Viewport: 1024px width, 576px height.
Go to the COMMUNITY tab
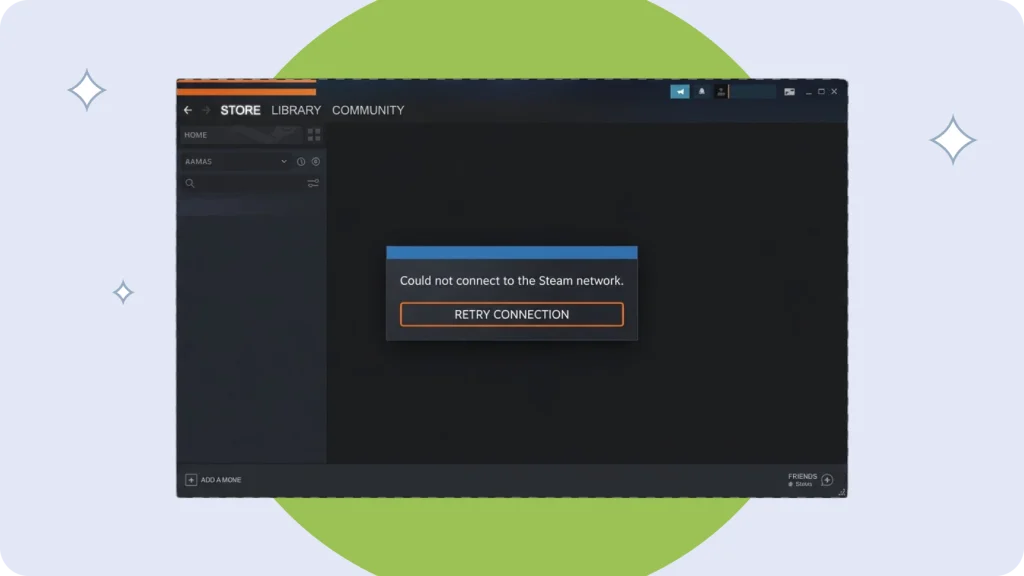[x=368, y=110]
